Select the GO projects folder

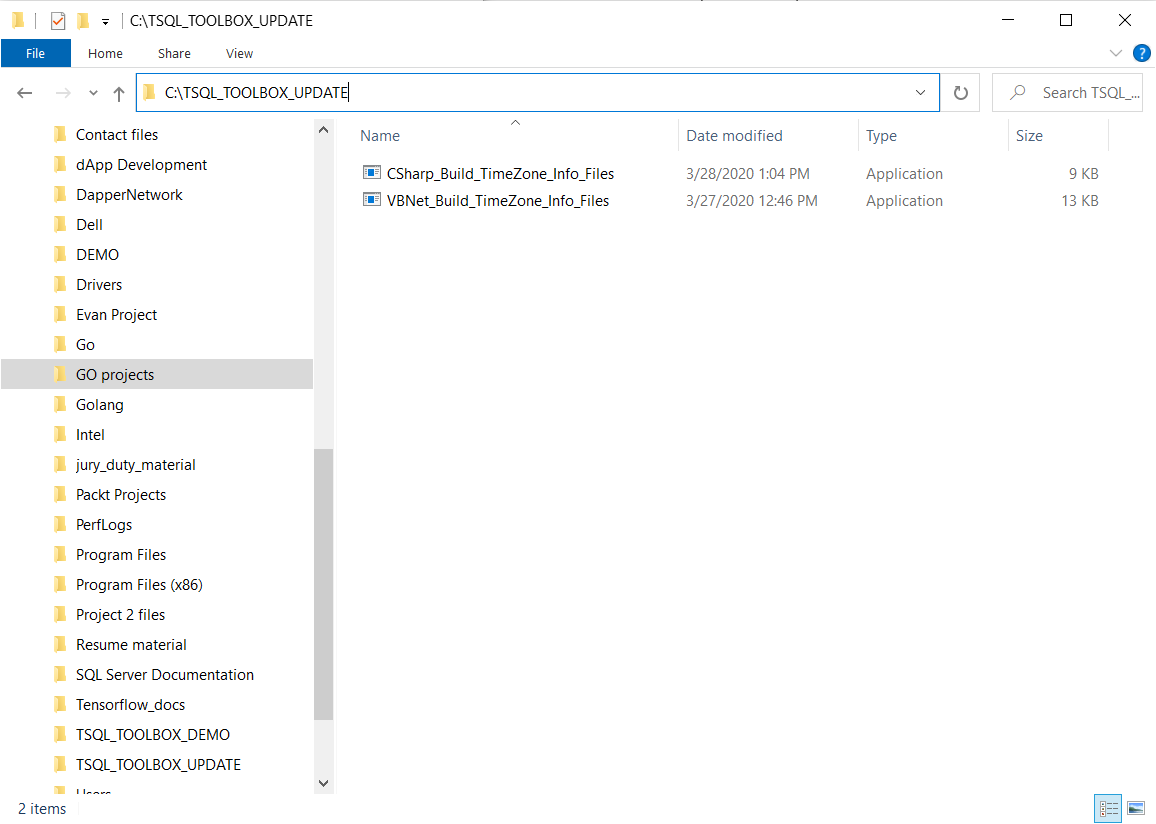[115, 375]
